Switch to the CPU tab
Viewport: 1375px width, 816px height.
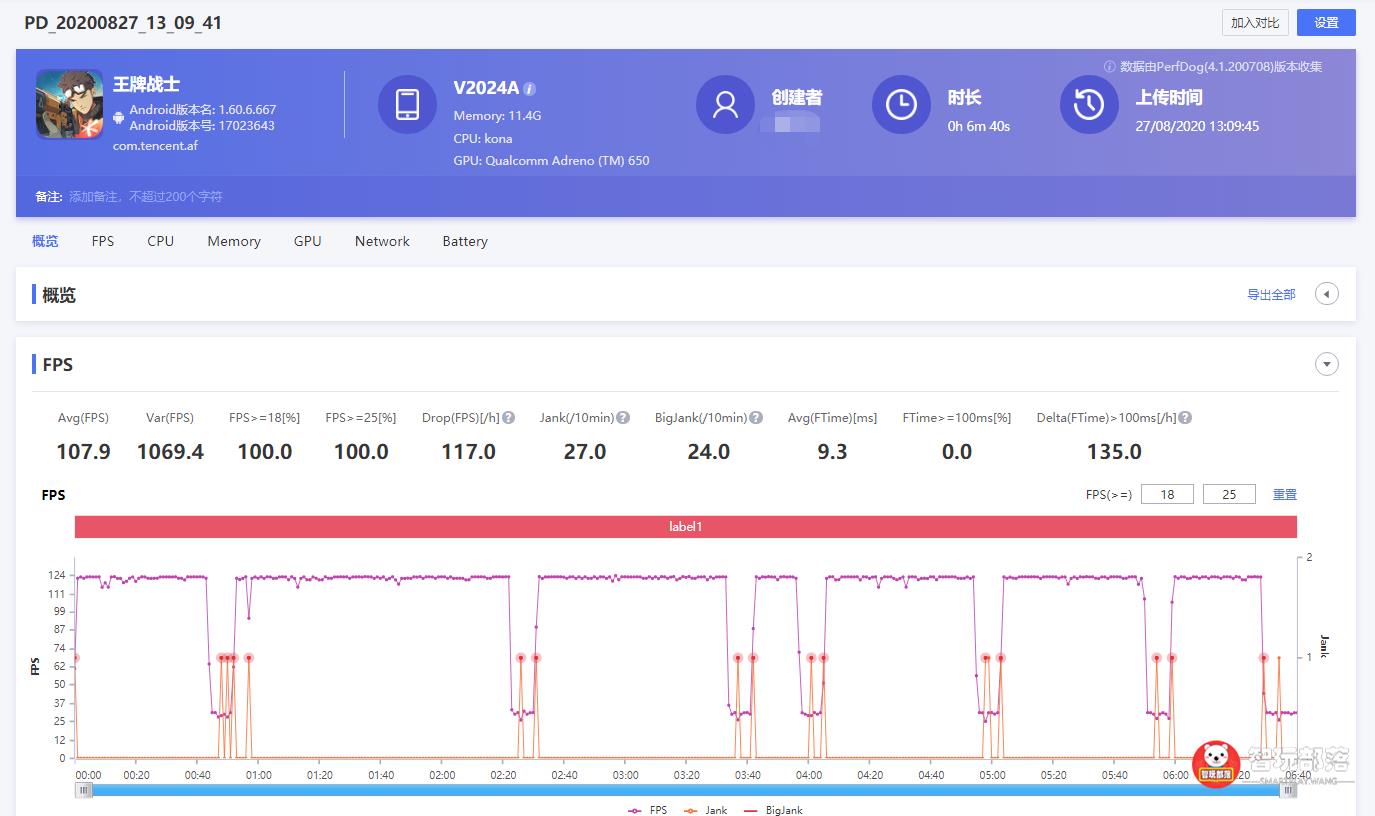(160, 241)
